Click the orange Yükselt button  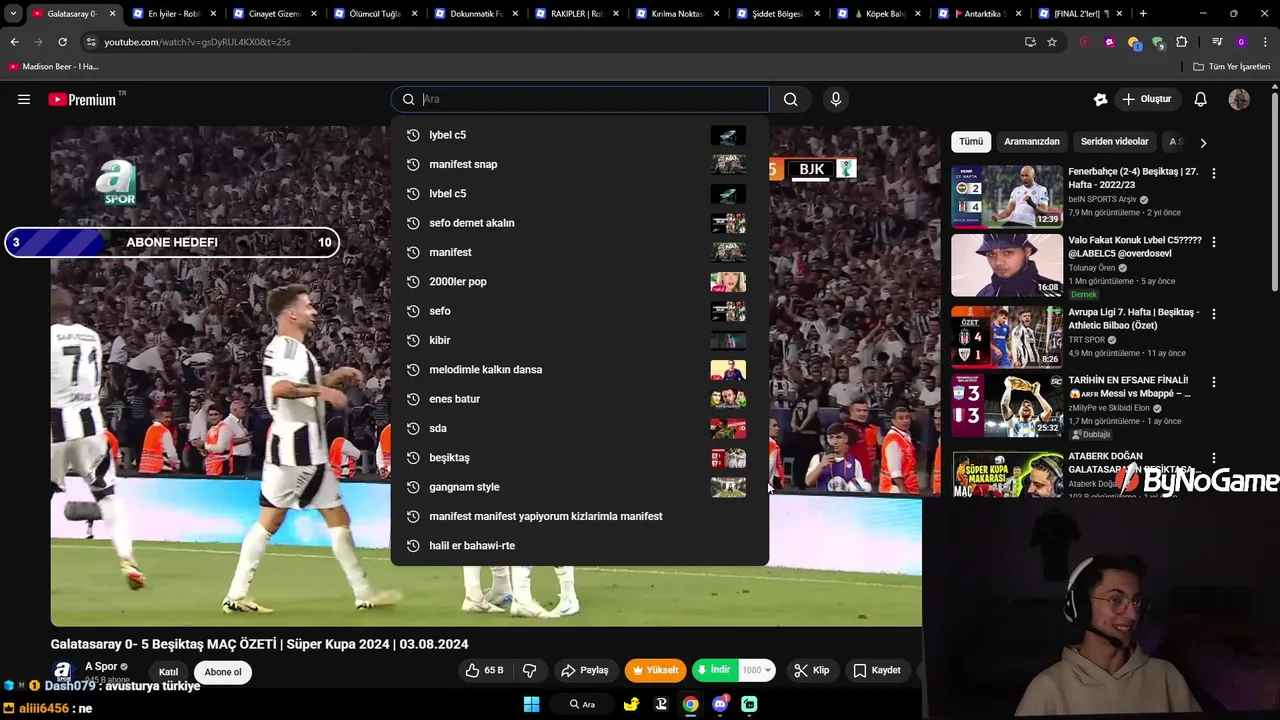click(x=655, y=670)
